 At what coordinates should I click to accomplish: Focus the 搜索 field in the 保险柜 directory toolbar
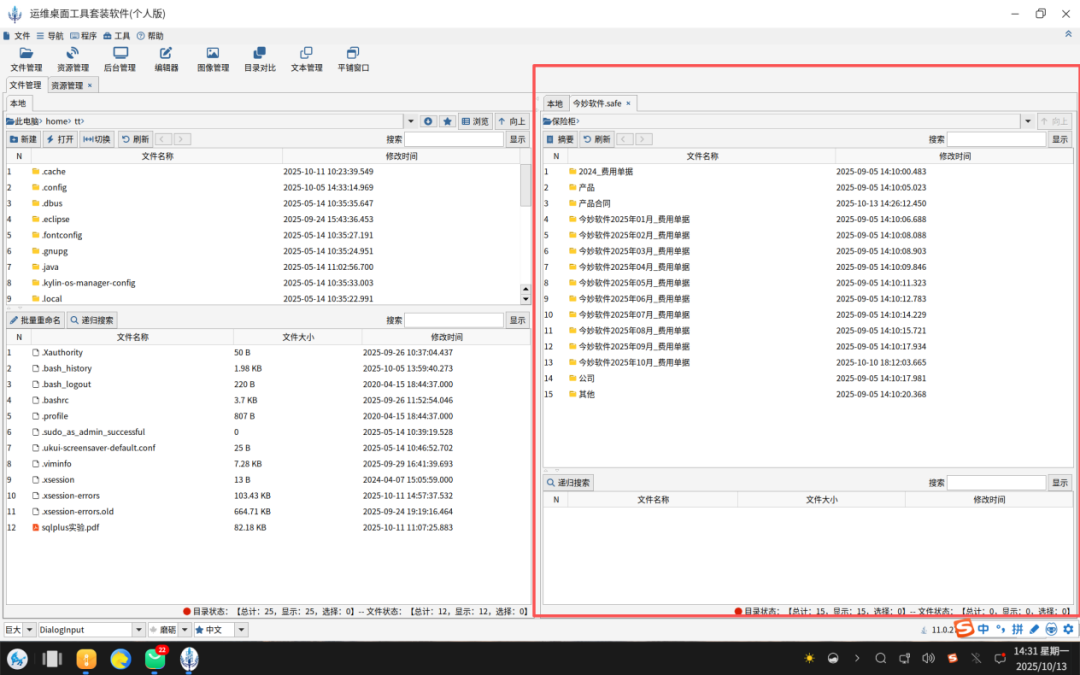[x=996, y=139]
